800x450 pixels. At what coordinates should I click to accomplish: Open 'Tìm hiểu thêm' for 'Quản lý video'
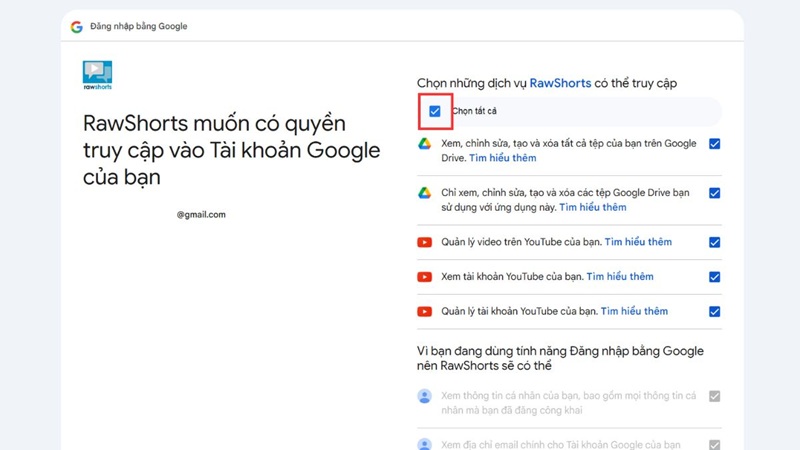[638, 242]
